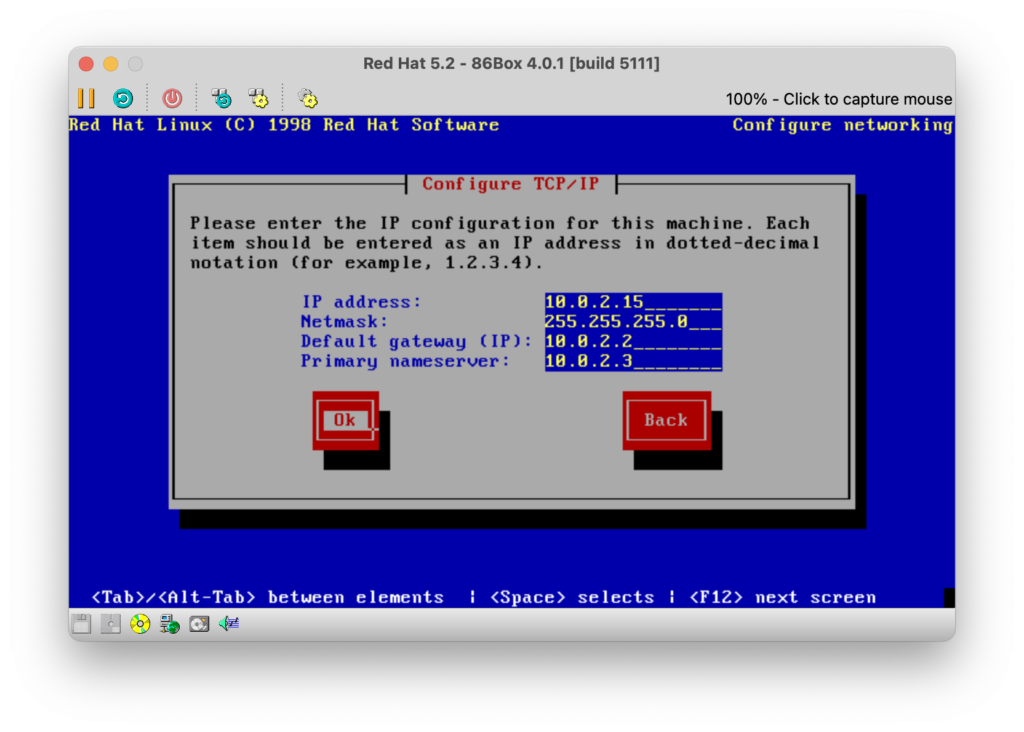This screenshot has height=732, width=1024.
Task: Click the '<Tab>/<Alt-Tab> between elements' hint
Action: [268, 597]
